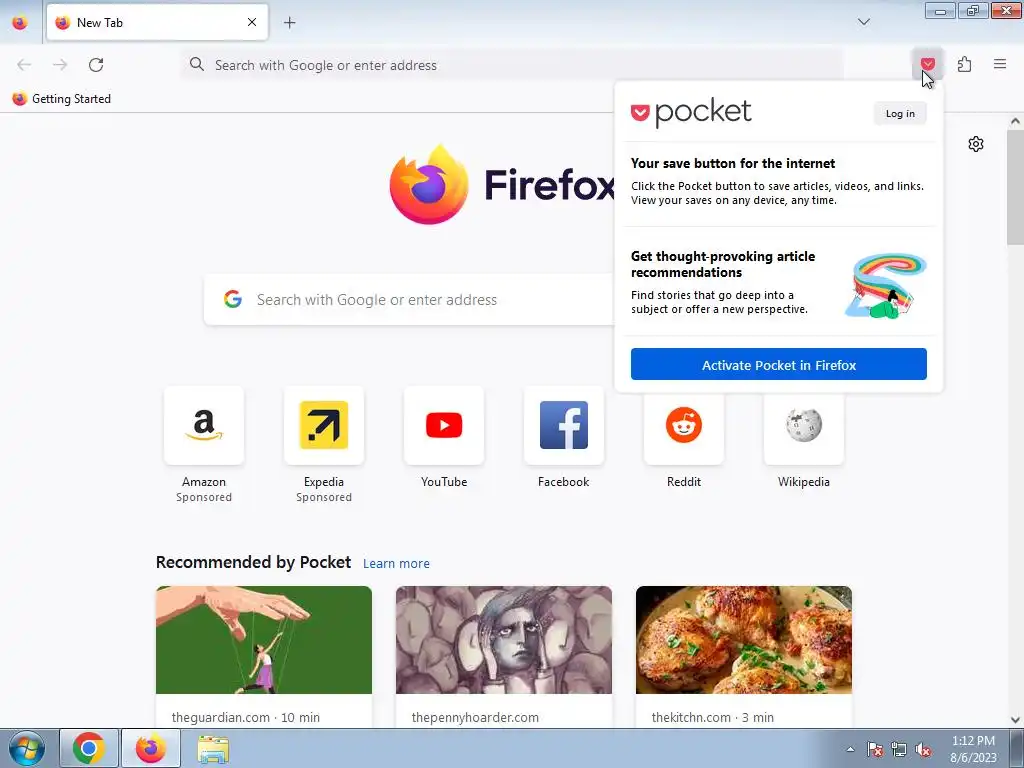
Task: Open Action Center flag icon
Action: point(875,749)
